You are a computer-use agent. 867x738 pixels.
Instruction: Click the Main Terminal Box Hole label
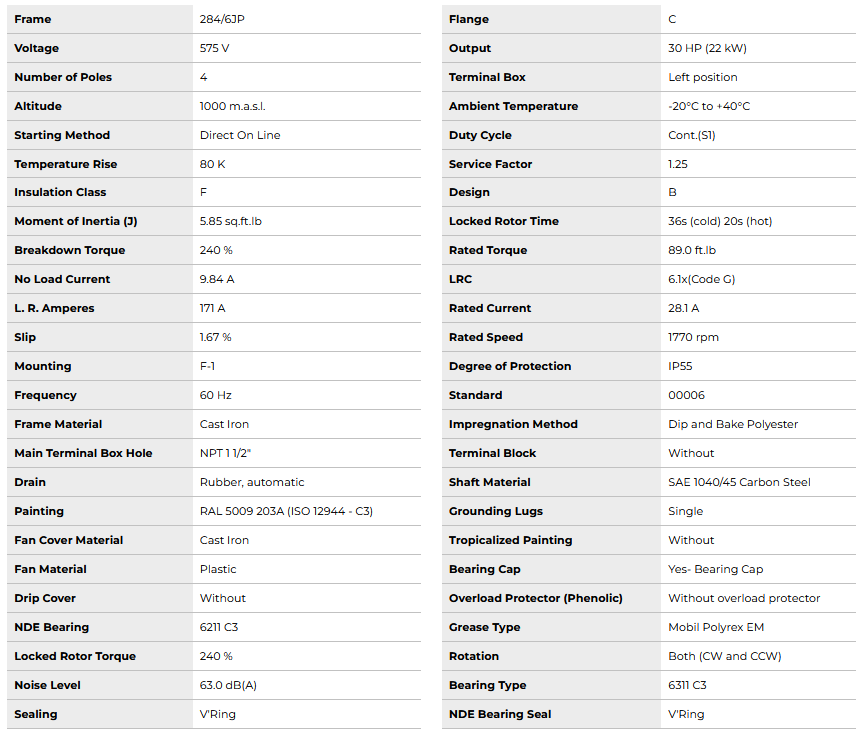pyautogui.click(x=83, y=453)
